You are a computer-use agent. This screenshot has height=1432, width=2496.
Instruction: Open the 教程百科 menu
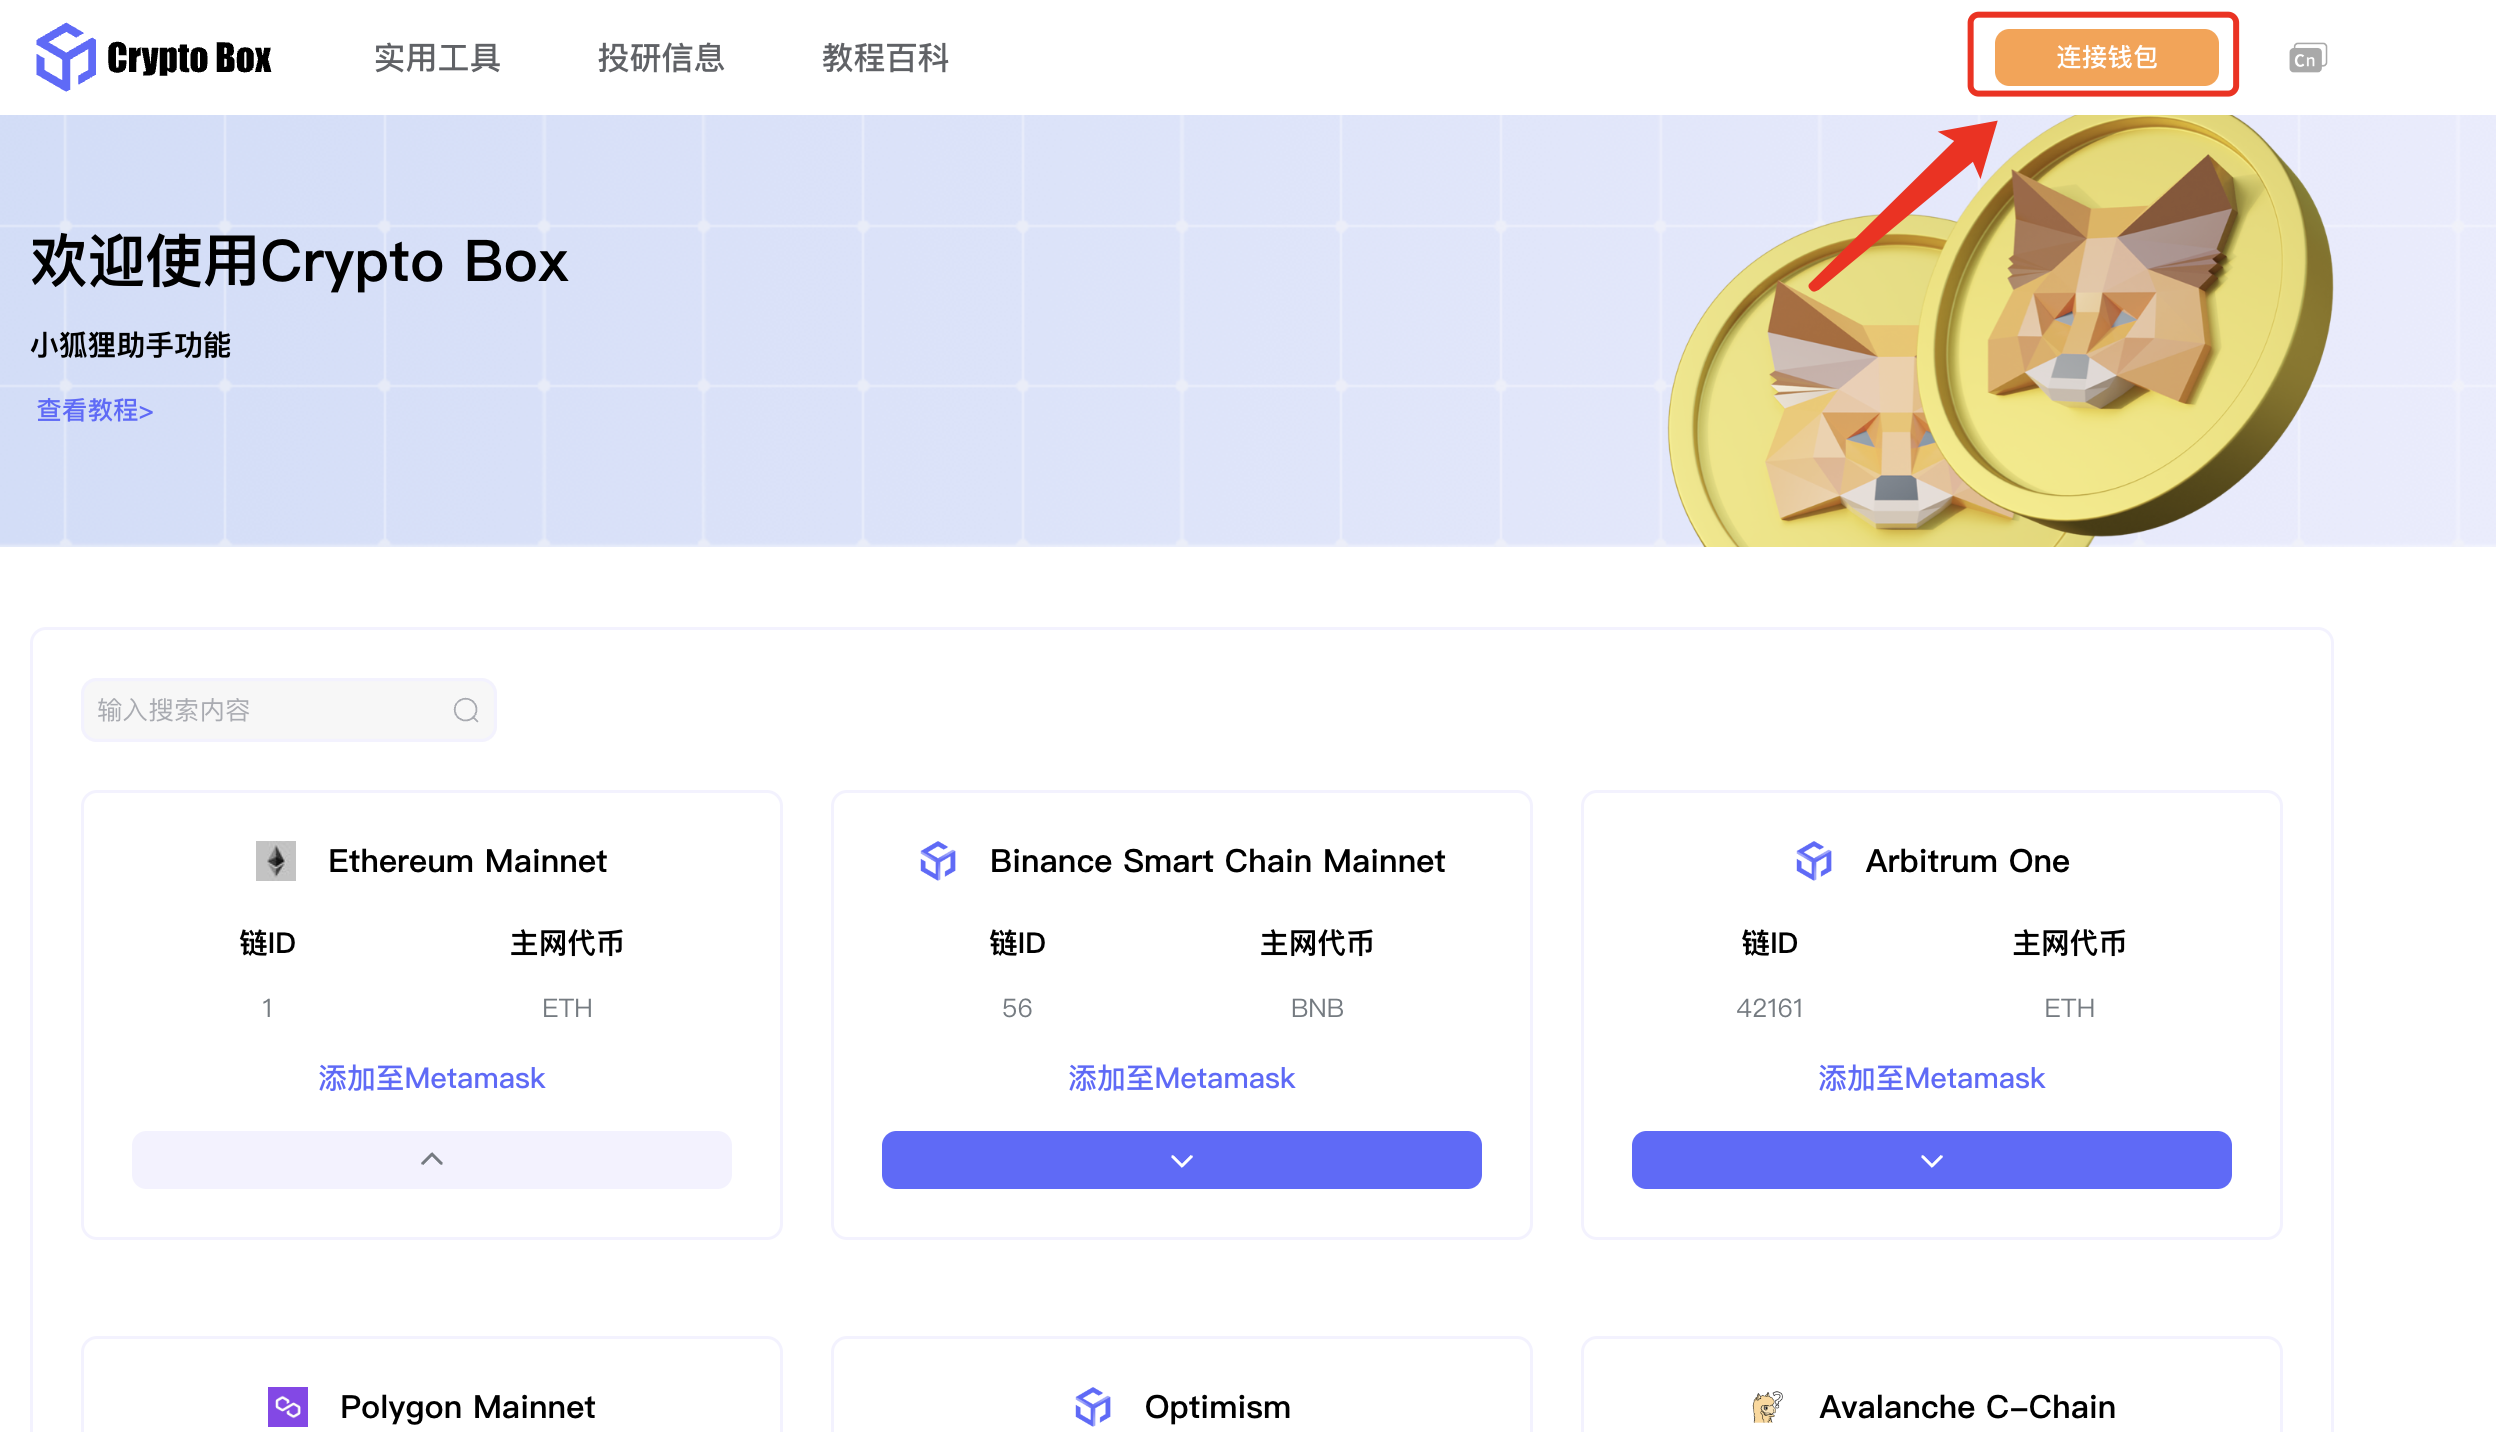click(886, 58)
